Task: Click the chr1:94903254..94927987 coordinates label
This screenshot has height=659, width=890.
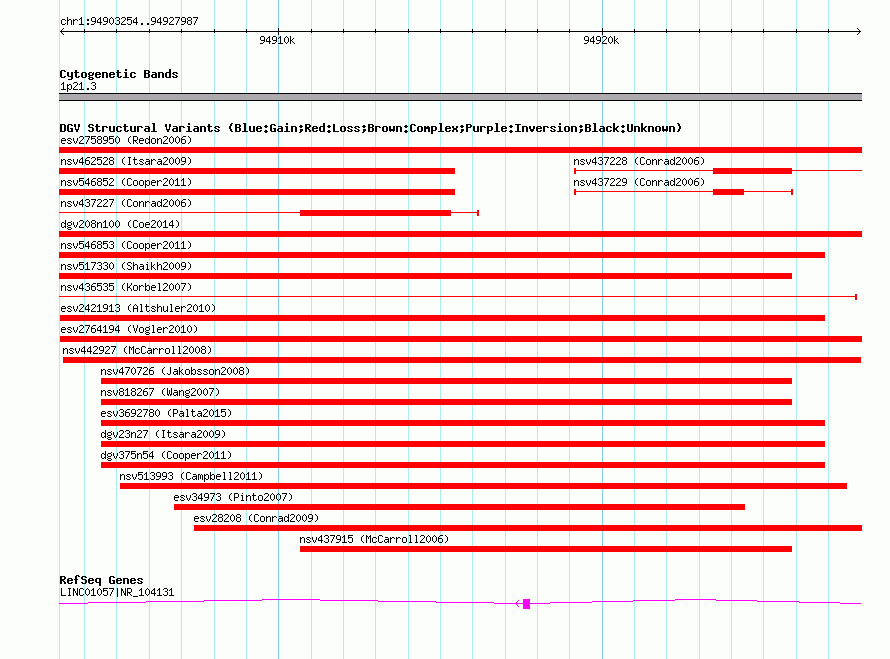Action: [129, 22]
